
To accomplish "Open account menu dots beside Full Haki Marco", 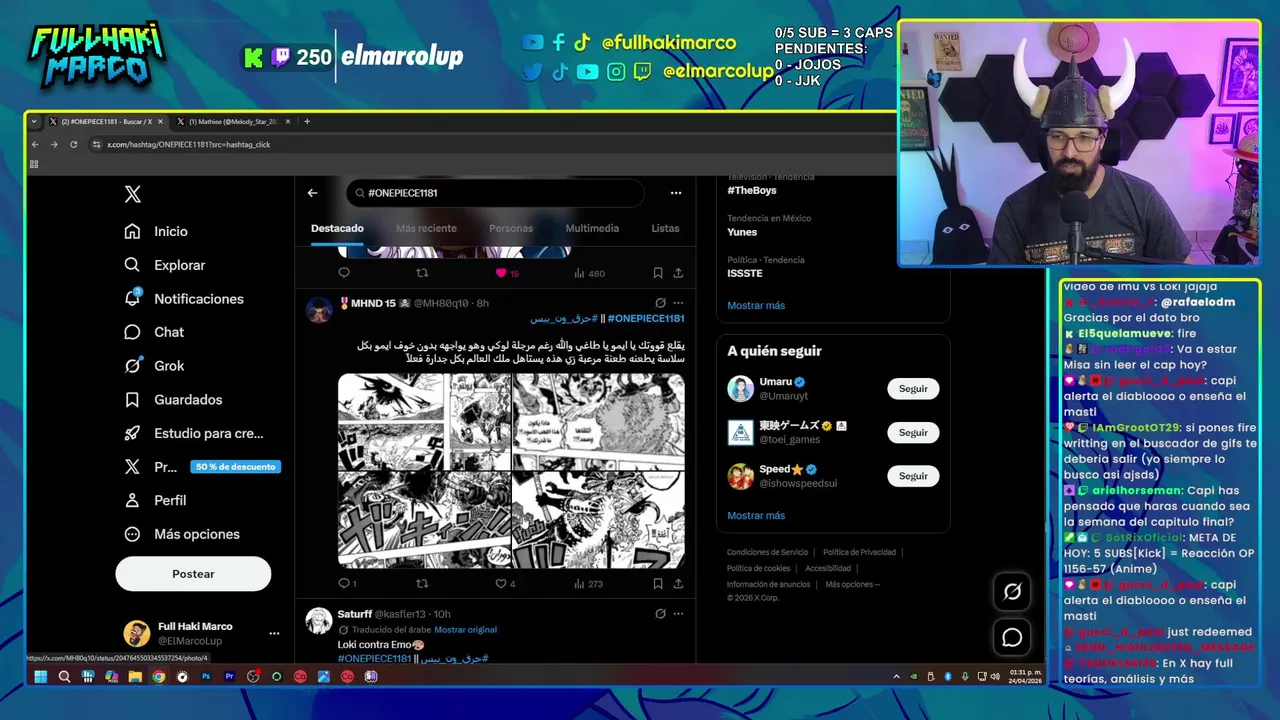I will 274,633.
